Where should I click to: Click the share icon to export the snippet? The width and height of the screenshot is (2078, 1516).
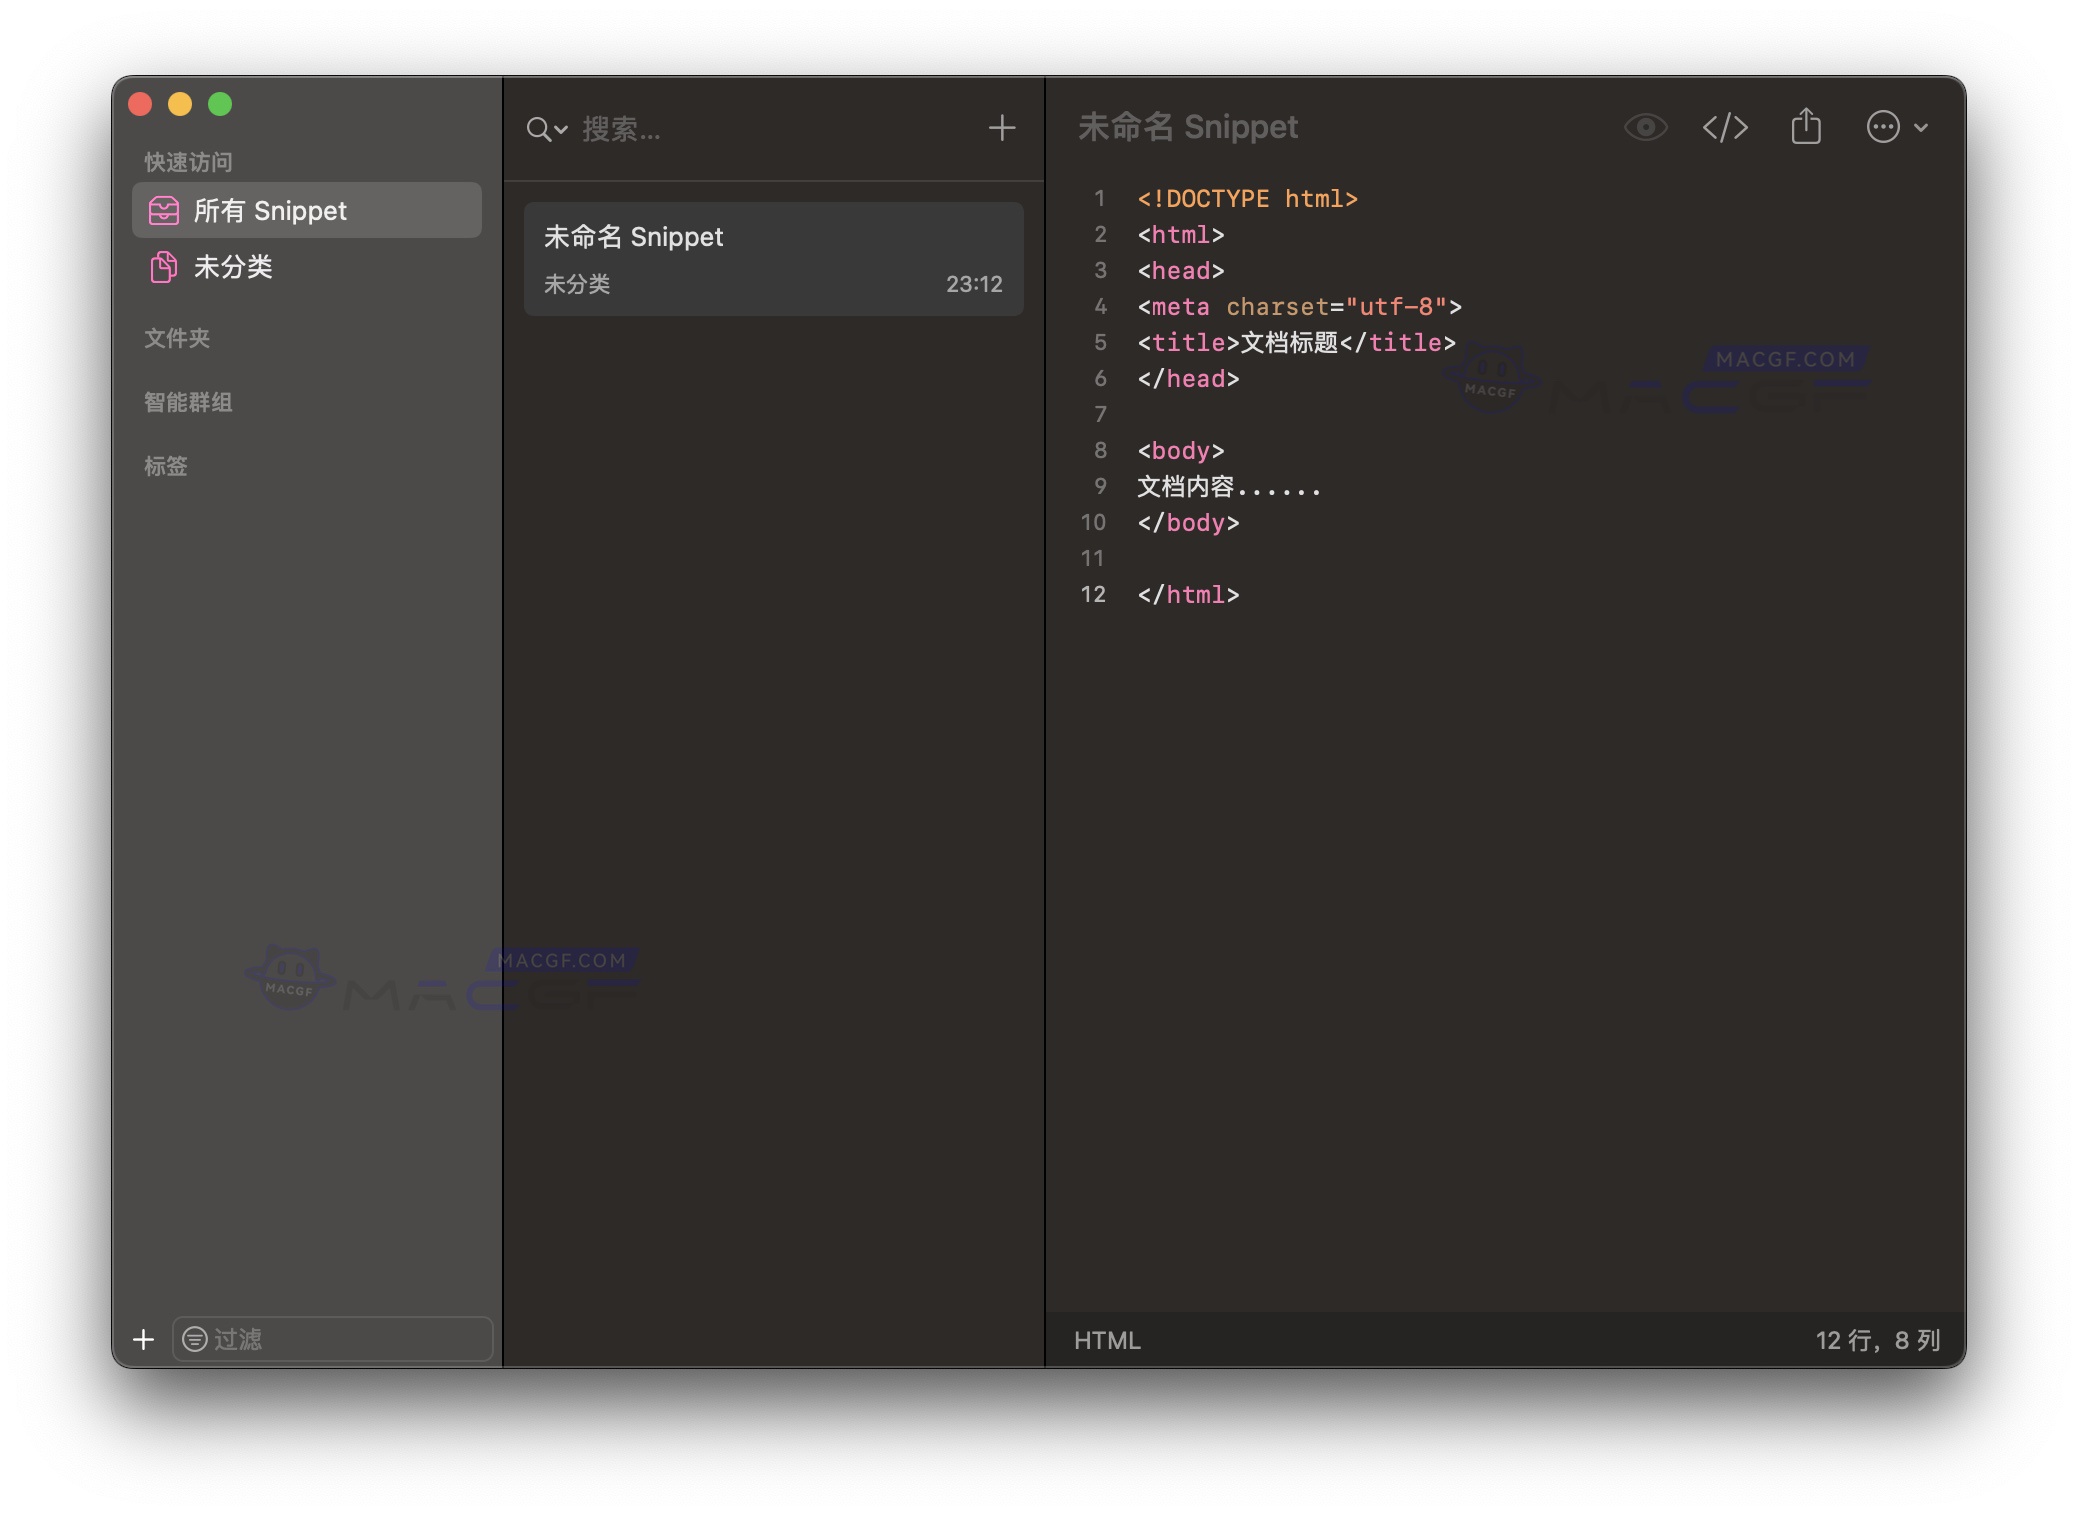(1806, 127)
